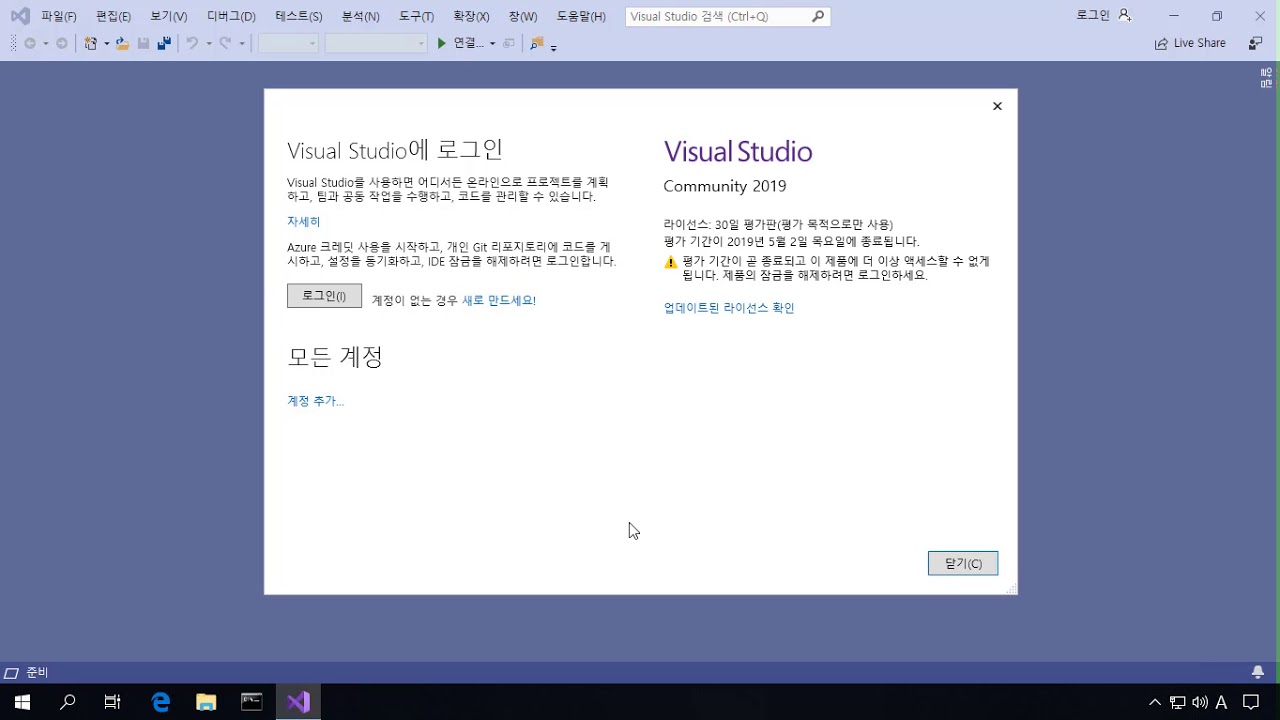Click the Save All toolbar icon

coord(164,43)
